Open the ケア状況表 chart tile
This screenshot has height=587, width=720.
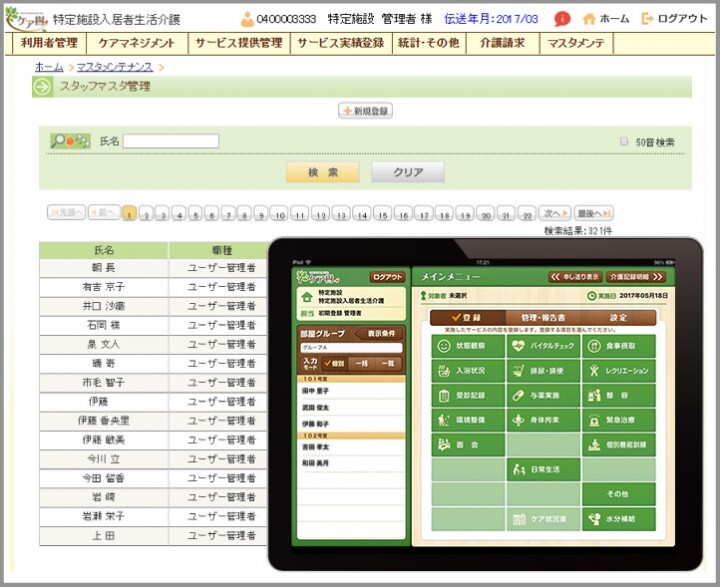coord(543,519)
